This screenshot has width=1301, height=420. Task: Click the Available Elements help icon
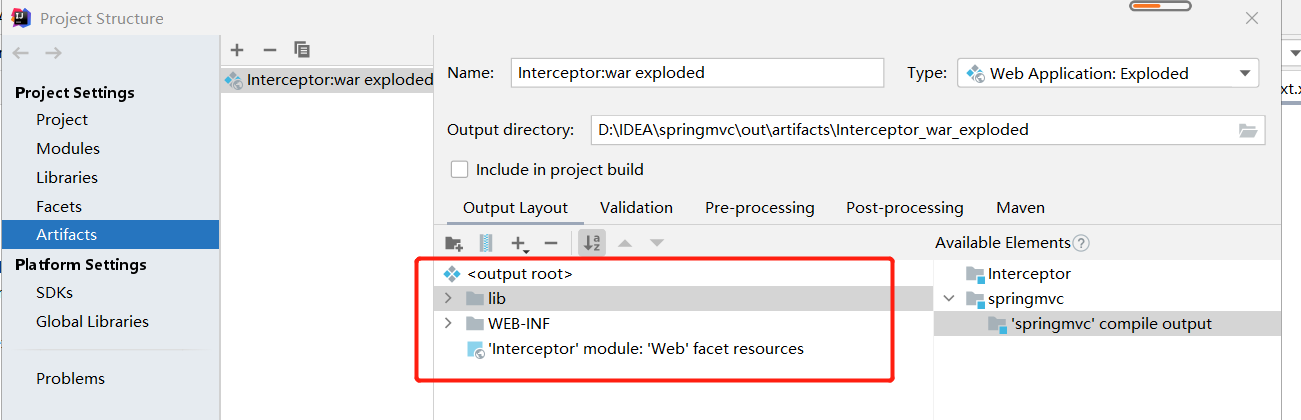pos(1081,243)
